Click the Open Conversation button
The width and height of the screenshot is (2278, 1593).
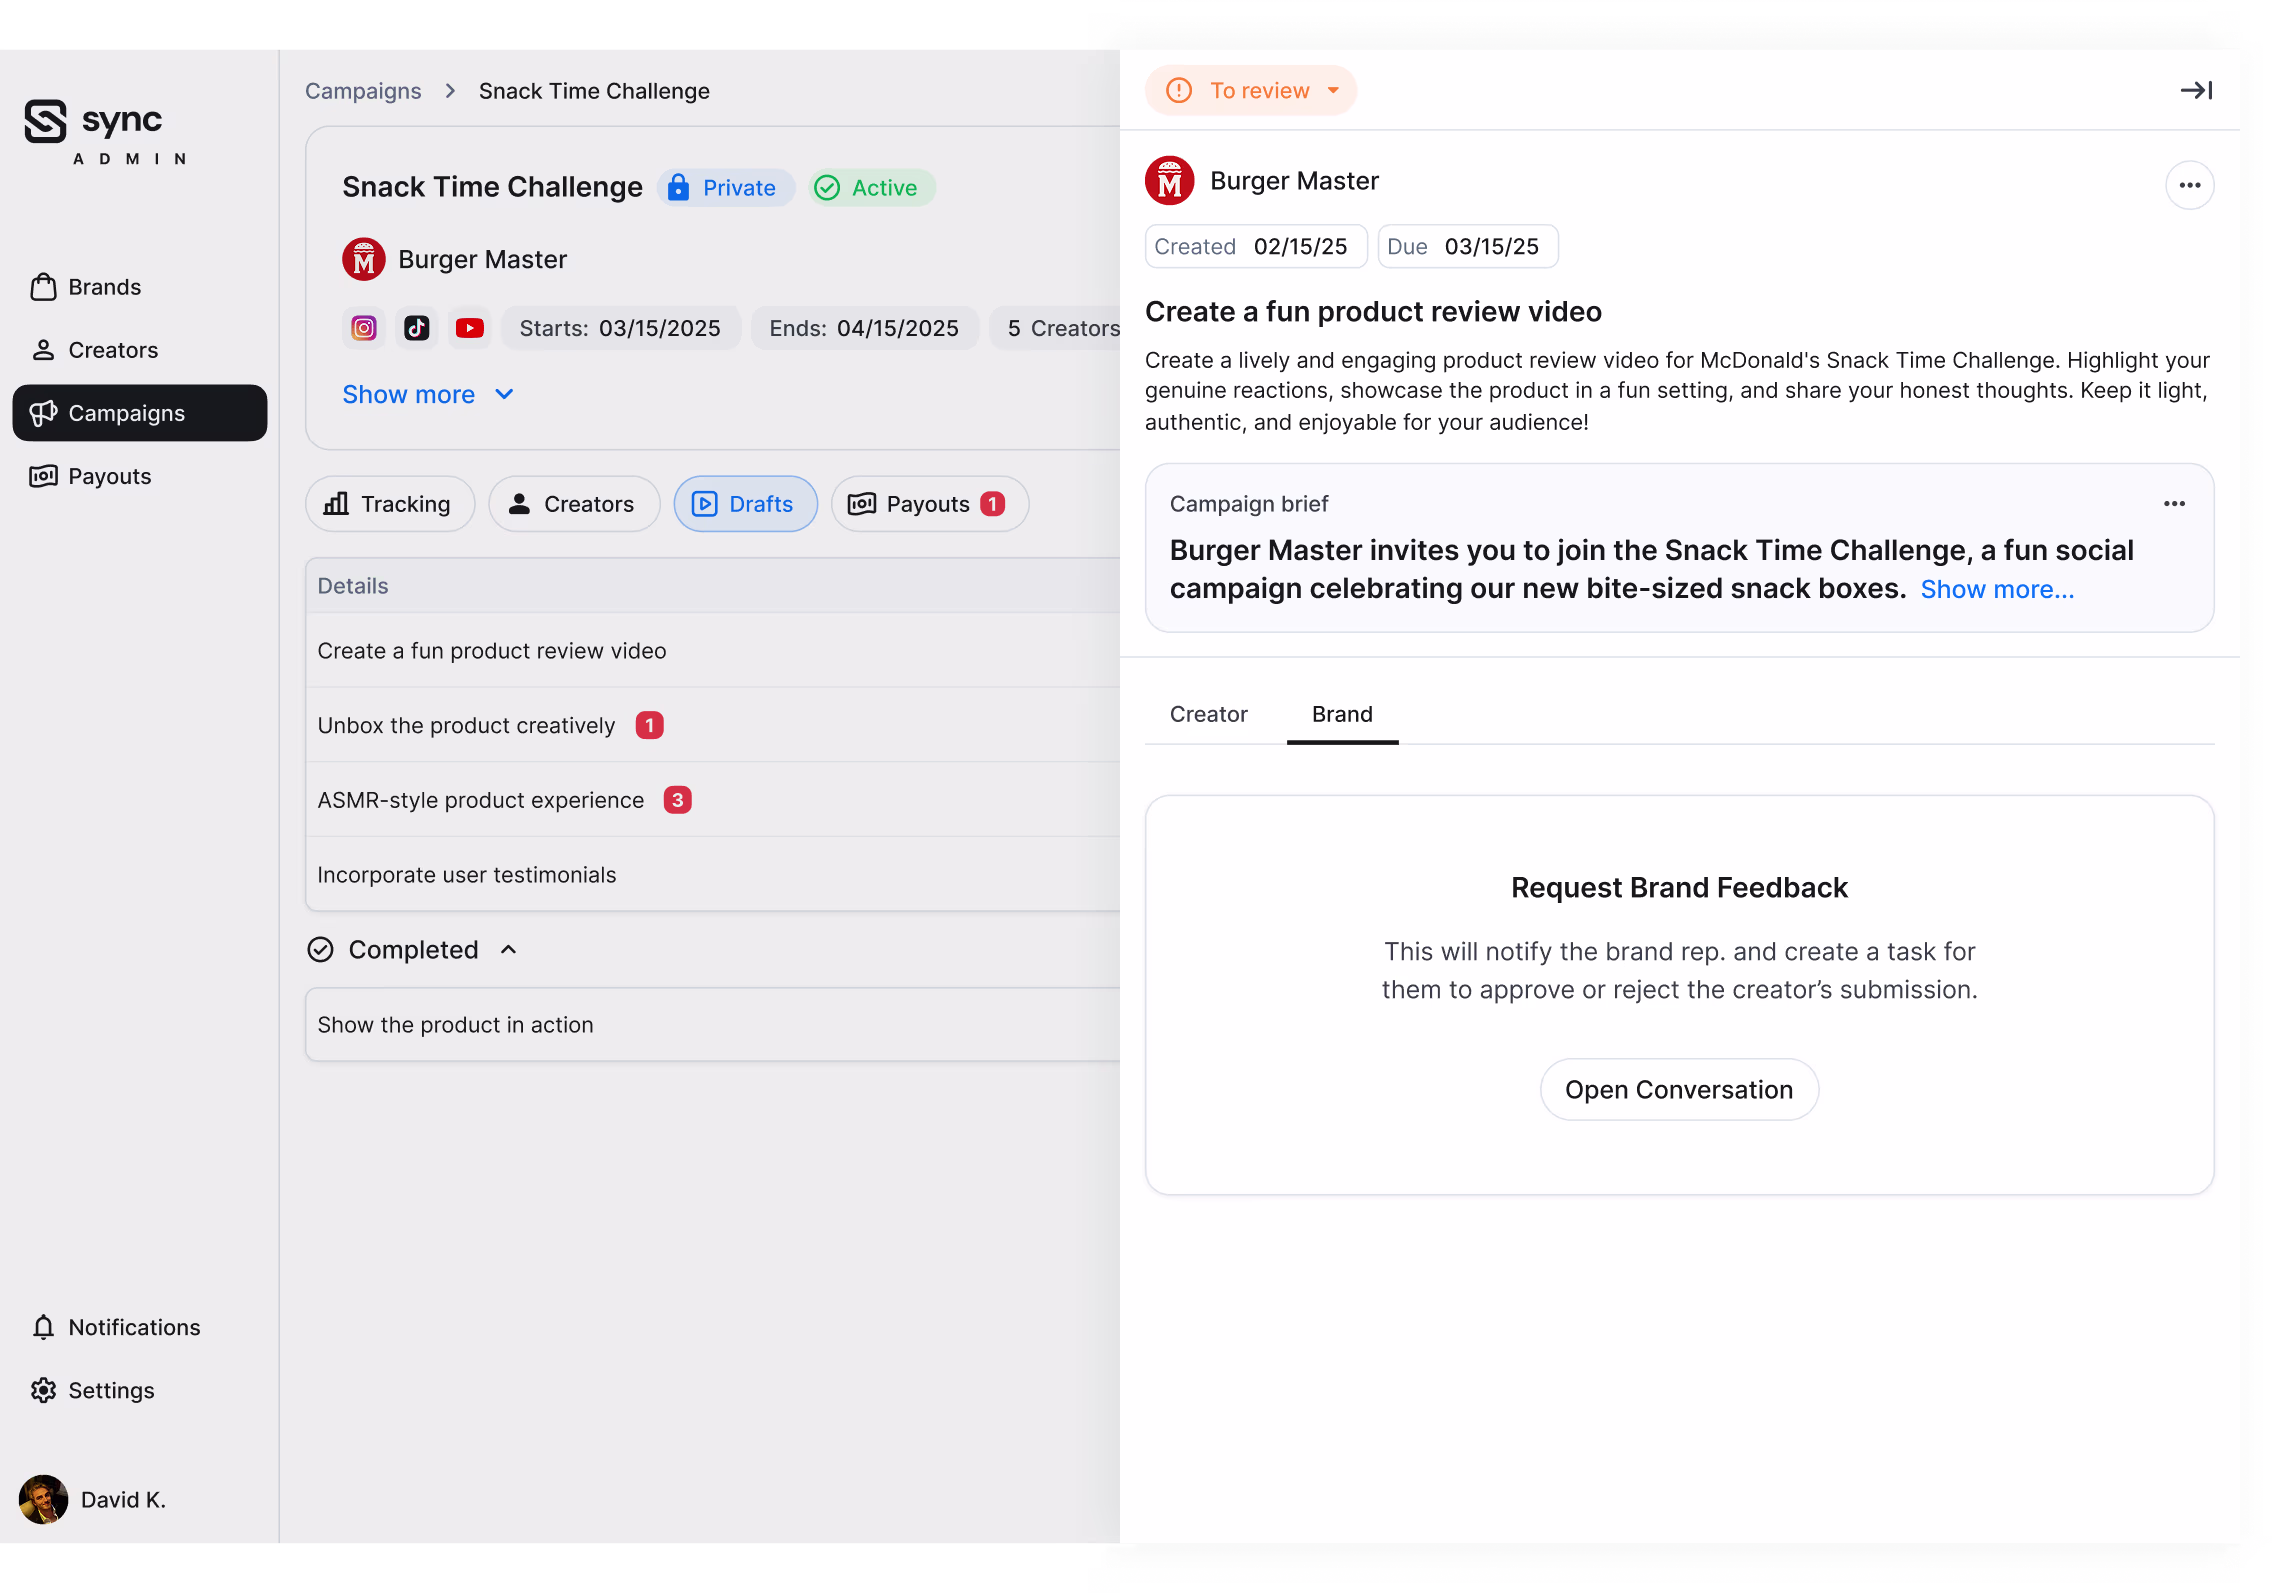(x=1678, y=1090)
